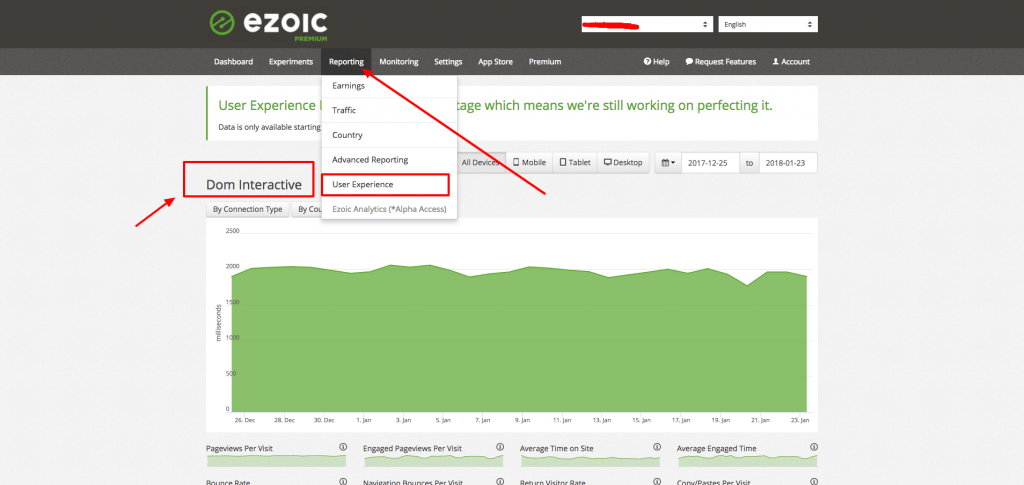Click the end date field 2018-01-23

pyautogui.click(x=788, y=163)
